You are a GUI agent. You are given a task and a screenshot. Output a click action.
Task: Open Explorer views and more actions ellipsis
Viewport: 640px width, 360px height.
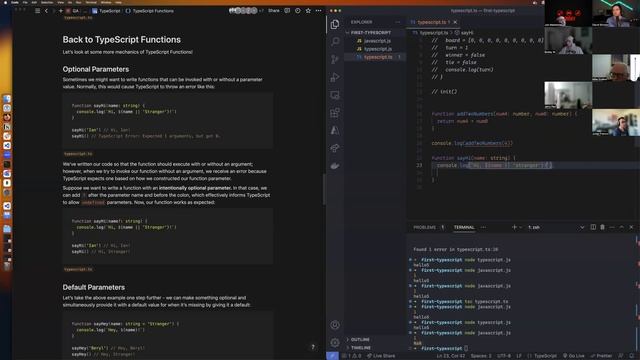[398, 22]
